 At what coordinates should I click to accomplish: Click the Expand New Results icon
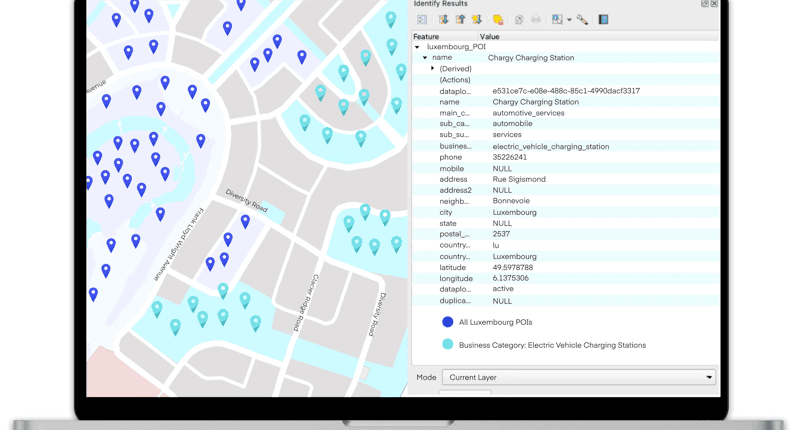pyautogui.click(x=477, y=19)
